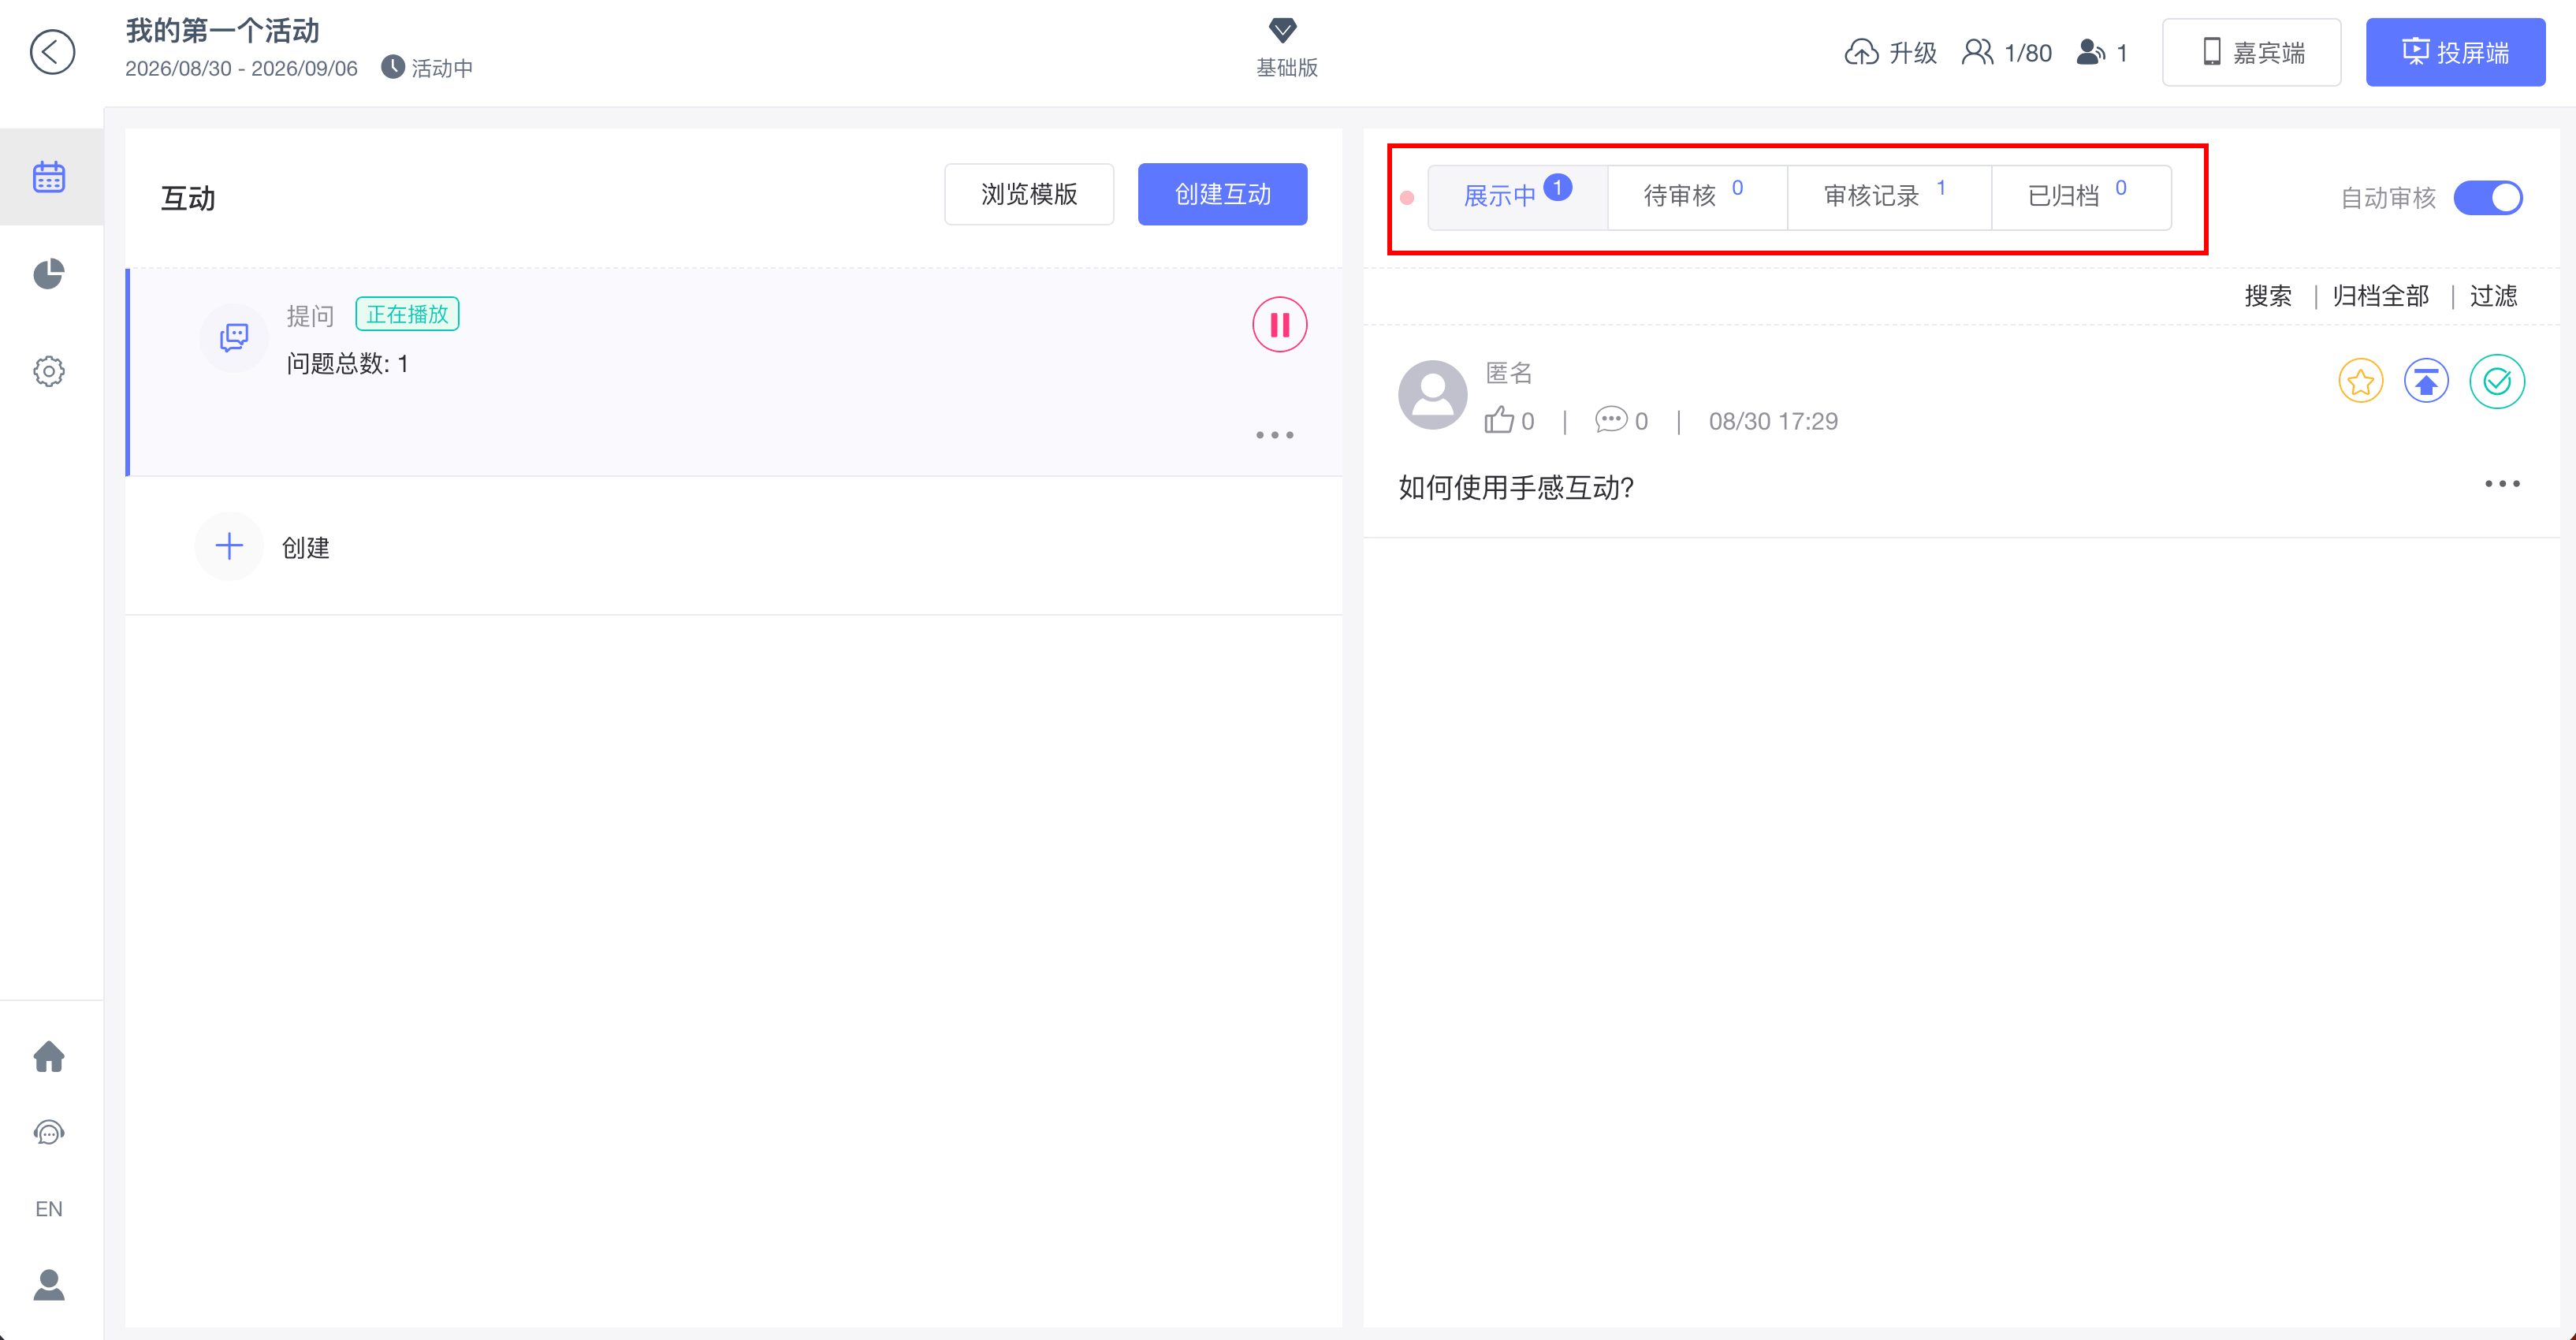
Task: Open replies with the comment bubble icon
Action: [x=1610, y=420]
